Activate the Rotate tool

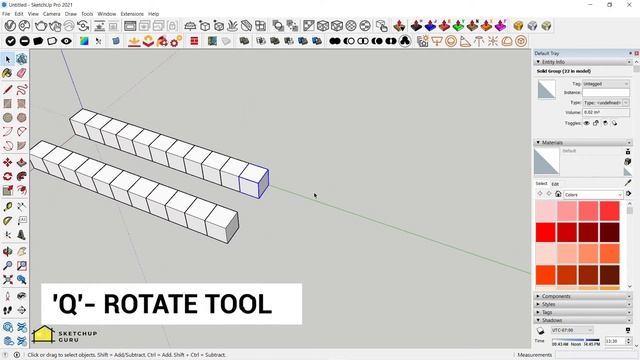(x=7, y=176)
